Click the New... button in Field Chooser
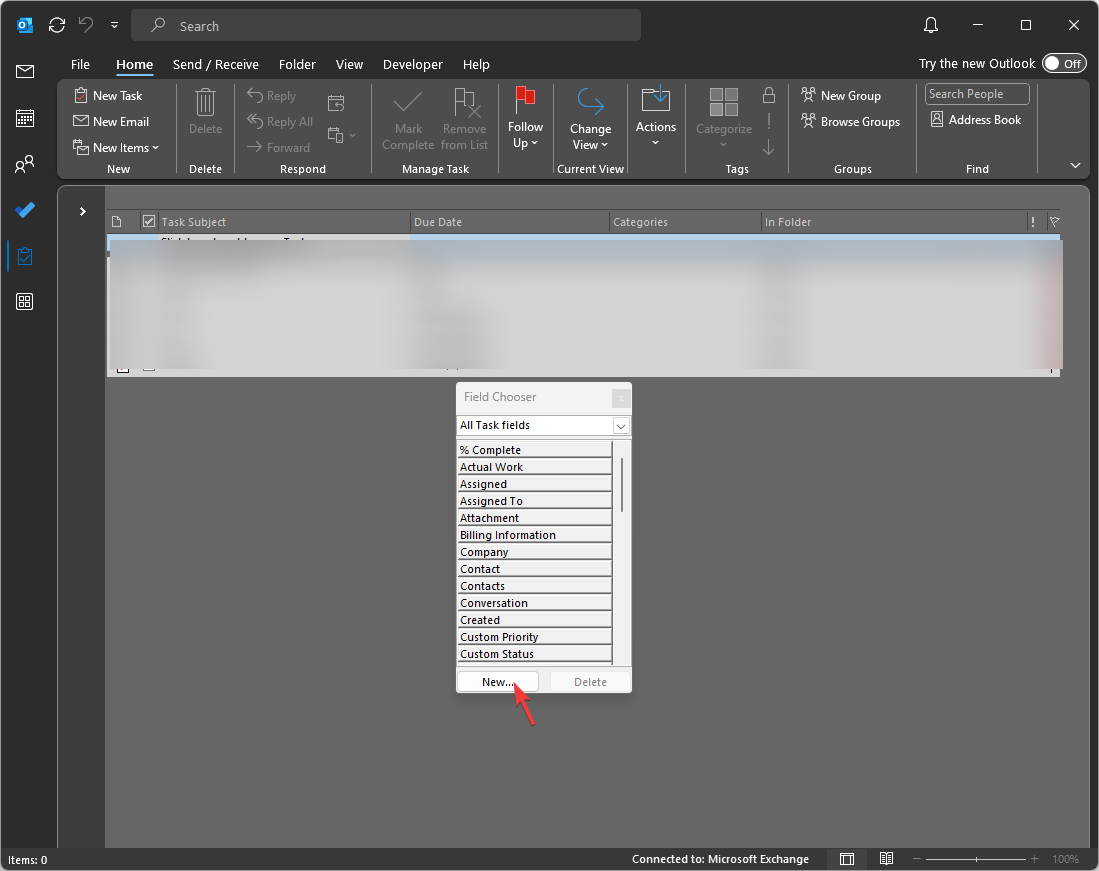Viewport: 1099px width, 871px height. coord(497,682)
